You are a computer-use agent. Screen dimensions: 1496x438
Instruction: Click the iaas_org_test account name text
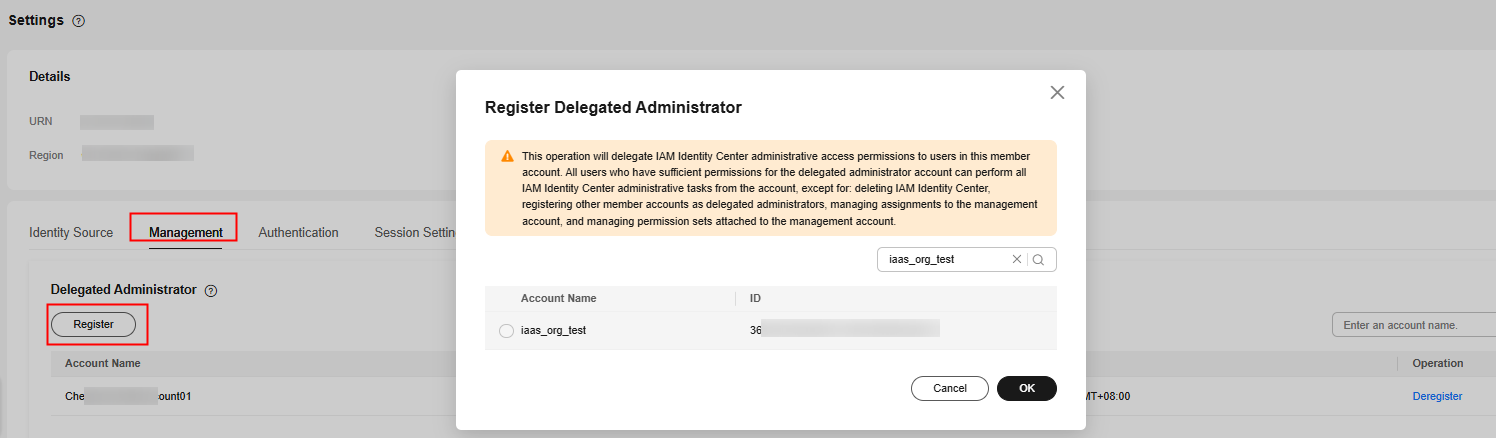(x=553, y=330)
